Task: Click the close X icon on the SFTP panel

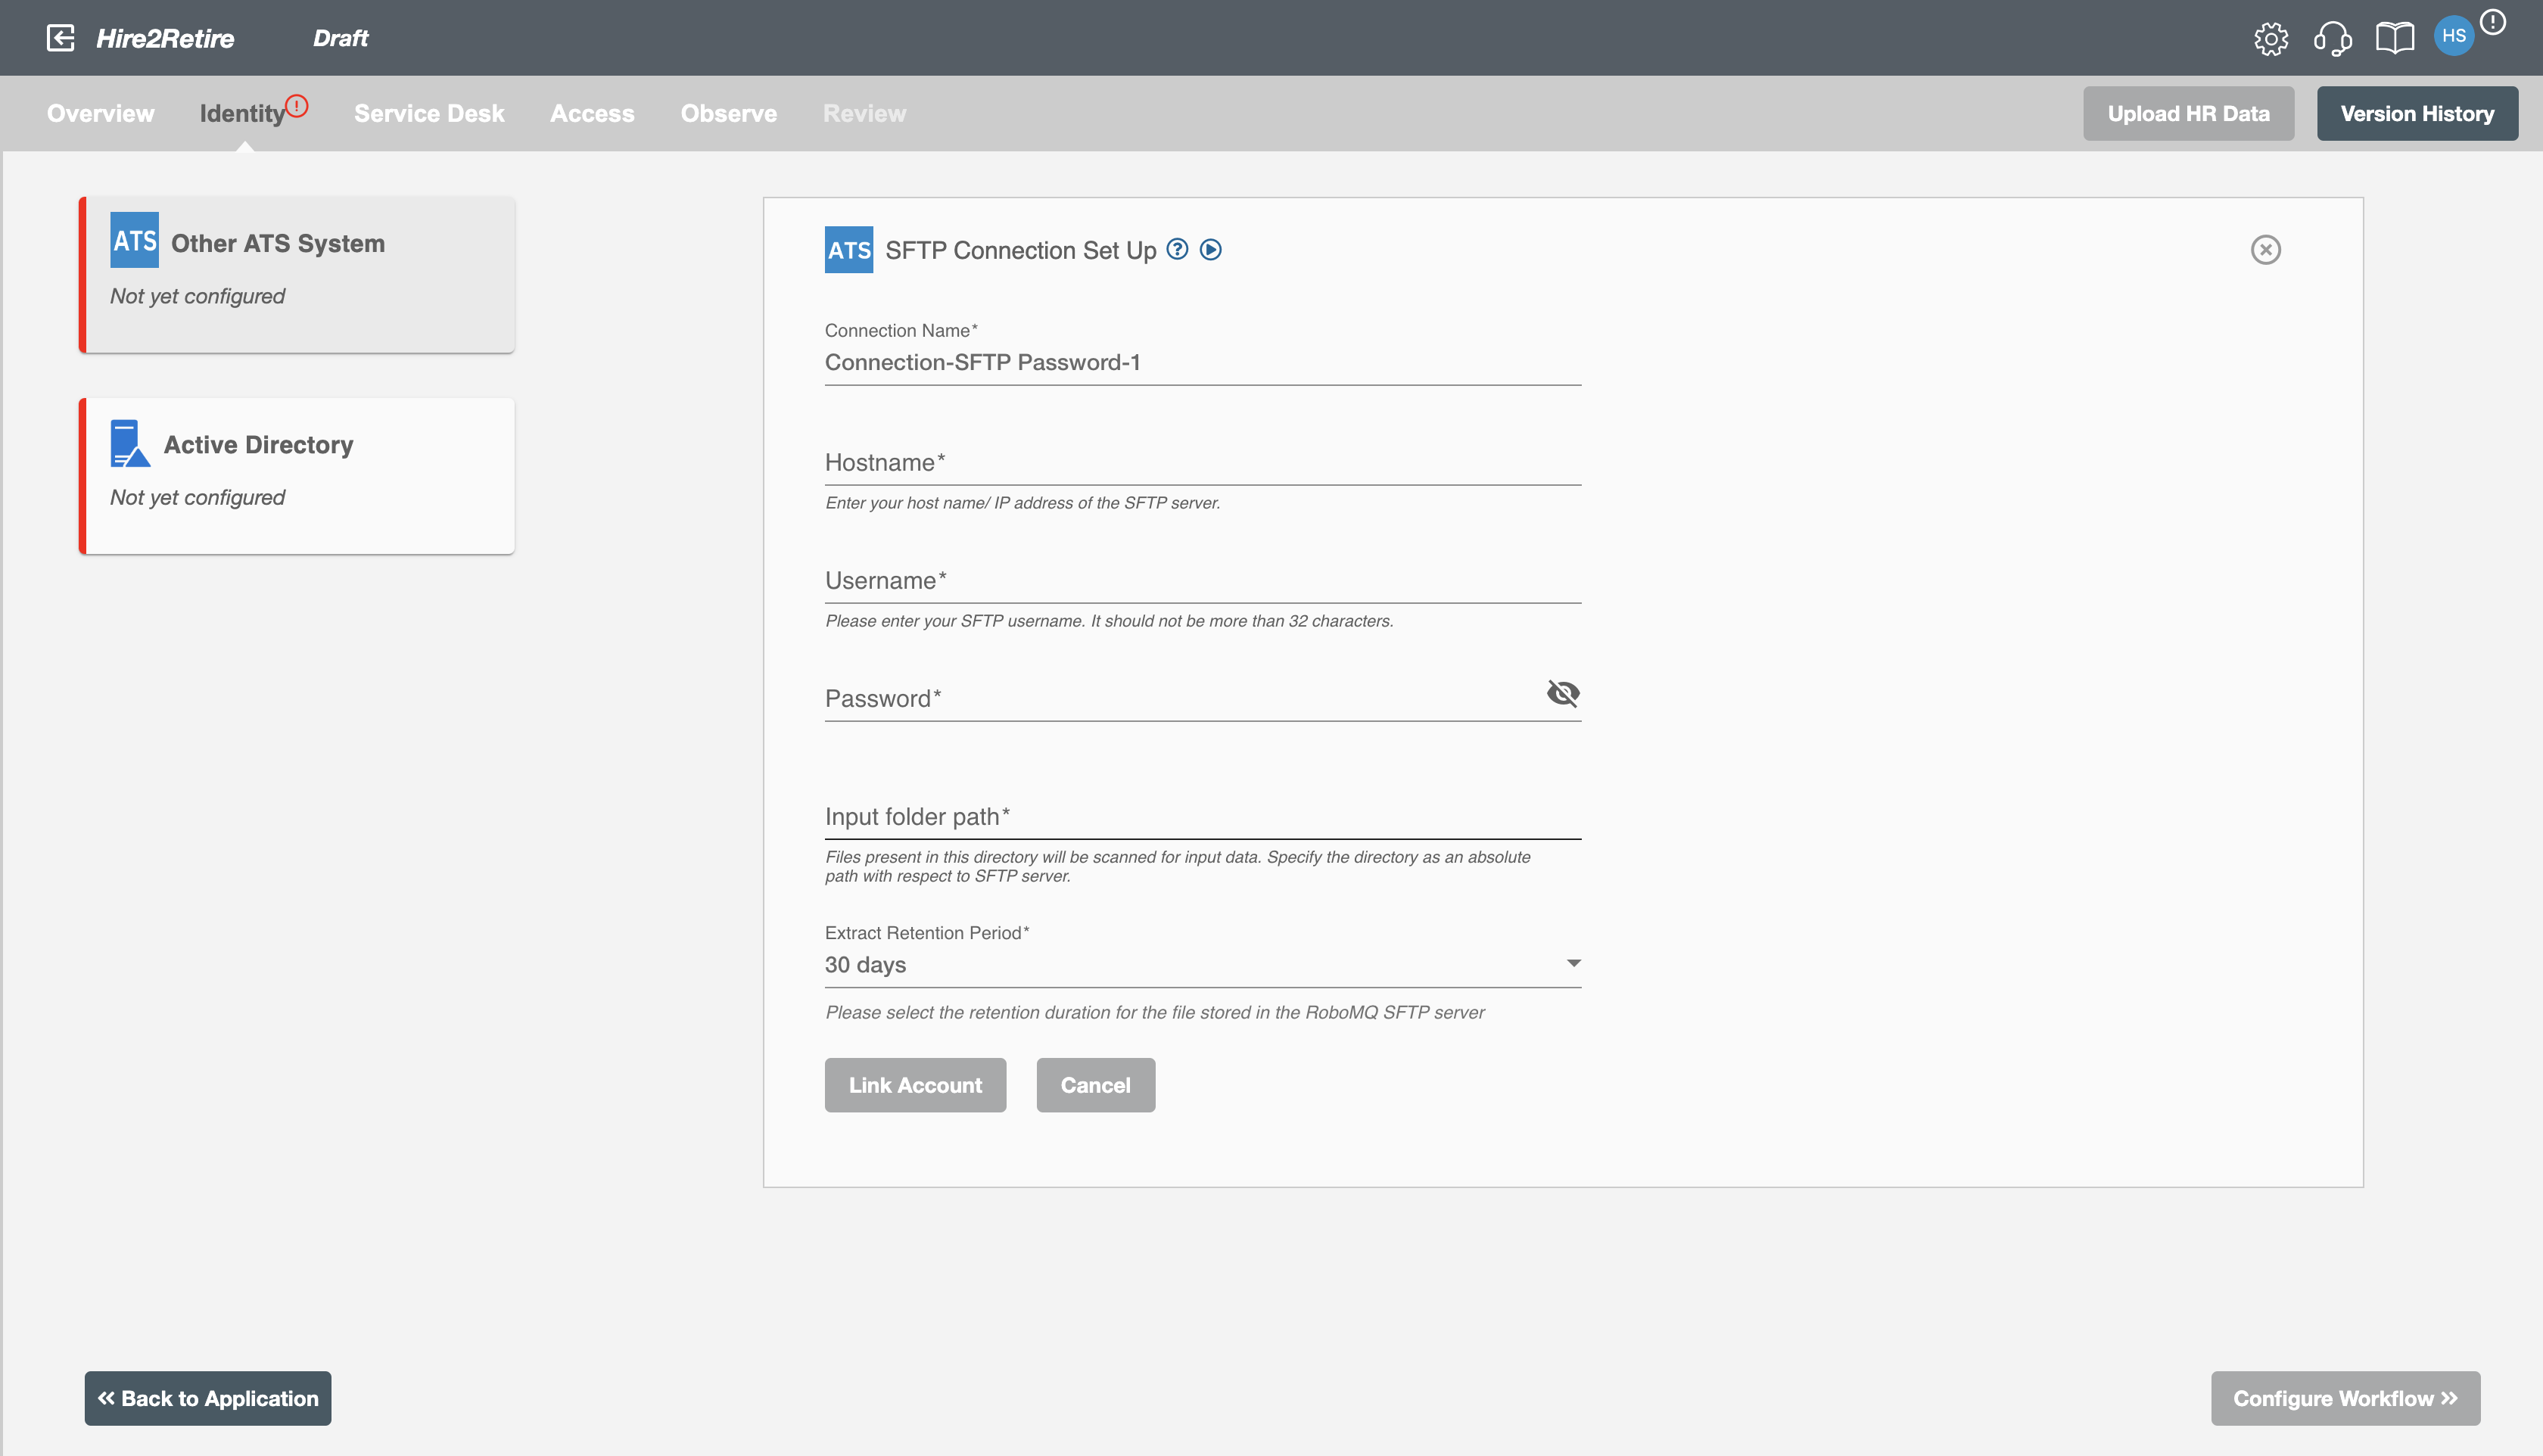Action: (x=2265, y=250)
